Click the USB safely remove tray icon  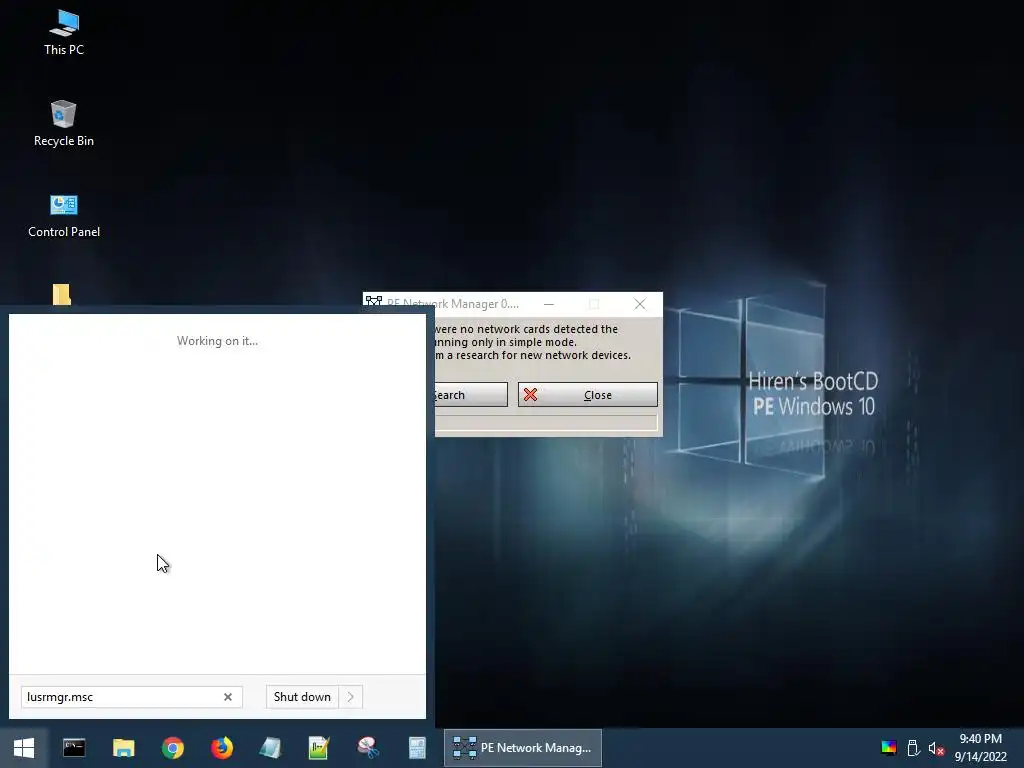914,748
